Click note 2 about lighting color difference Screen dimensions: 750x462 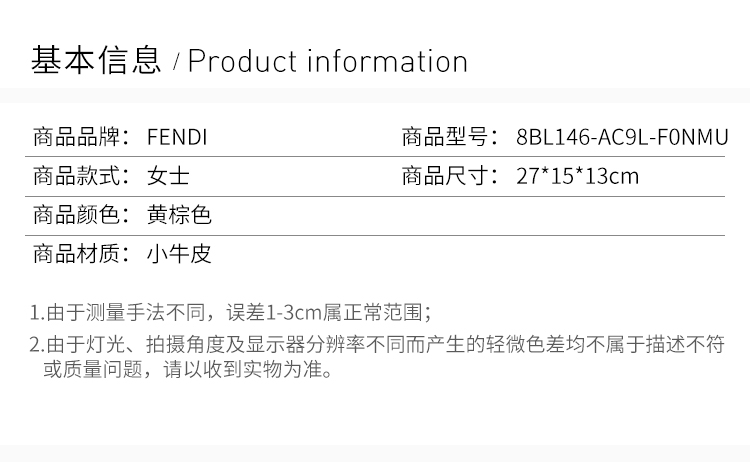tap(377, 356)
